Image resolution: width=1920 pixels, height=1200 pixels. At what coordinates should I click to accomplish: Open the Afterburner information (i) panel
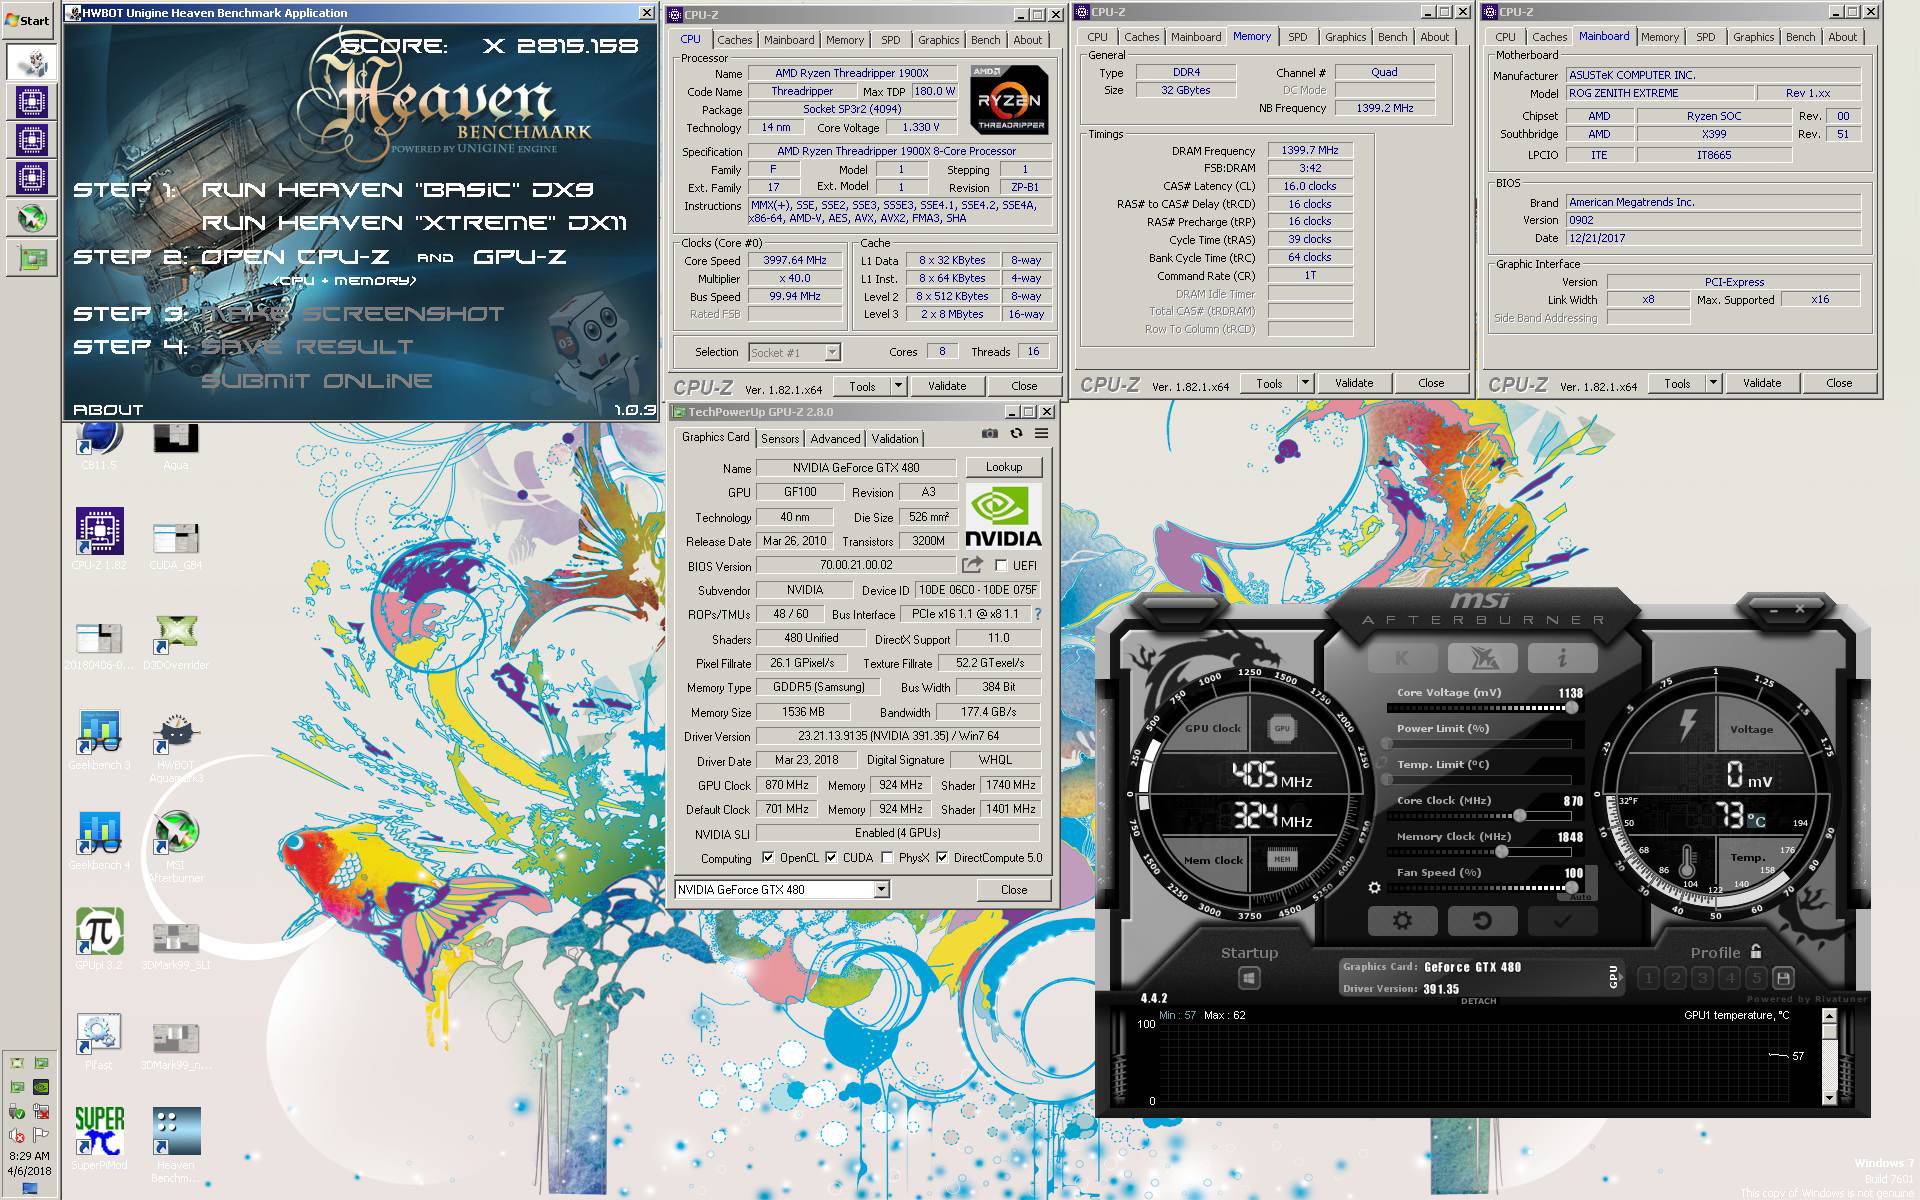[x=1562, y=657]
